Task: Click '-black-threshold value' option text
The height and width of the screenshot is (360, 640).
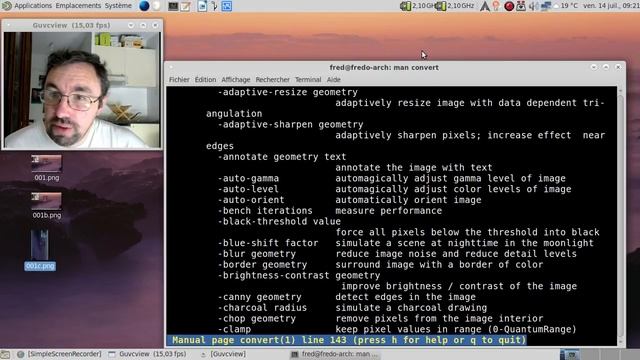Action: [x=279, y=222]
